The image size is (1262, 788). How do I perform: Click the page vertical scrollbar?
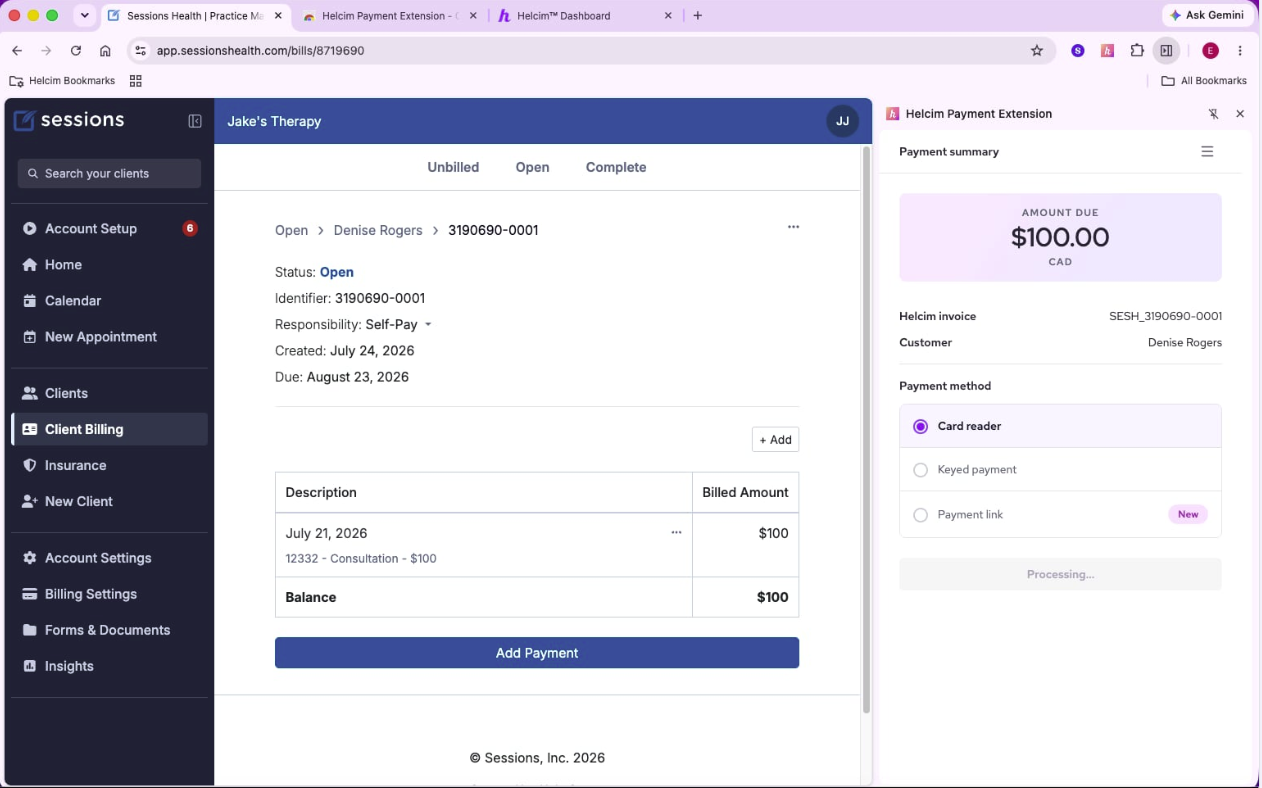(866, 430)
